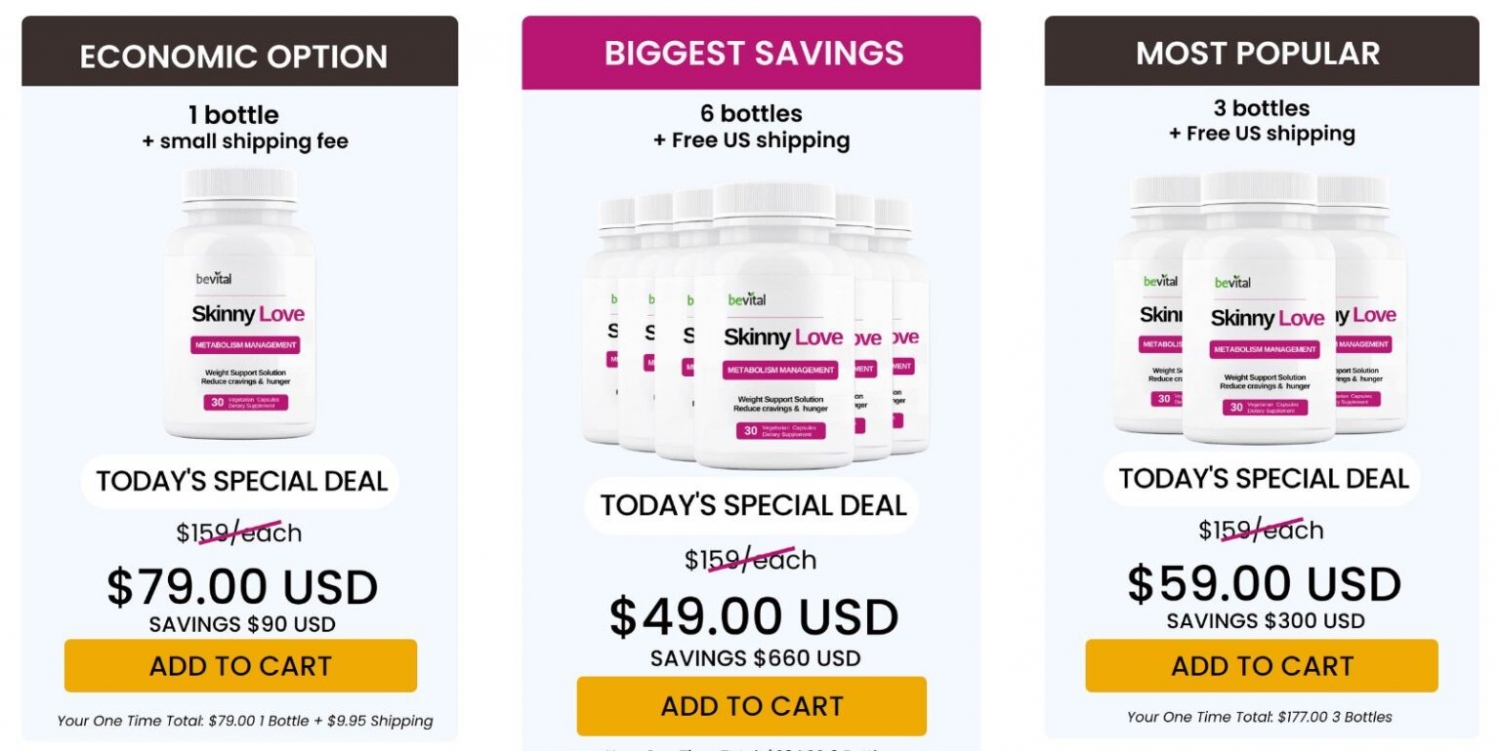Click the $49.00 USD price

coord(754,617)
